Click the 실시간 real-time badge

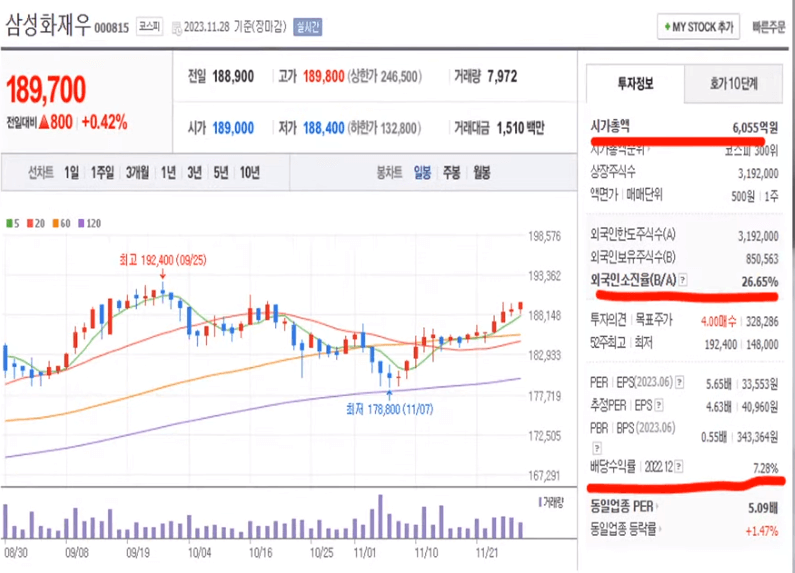coord(307,26)
